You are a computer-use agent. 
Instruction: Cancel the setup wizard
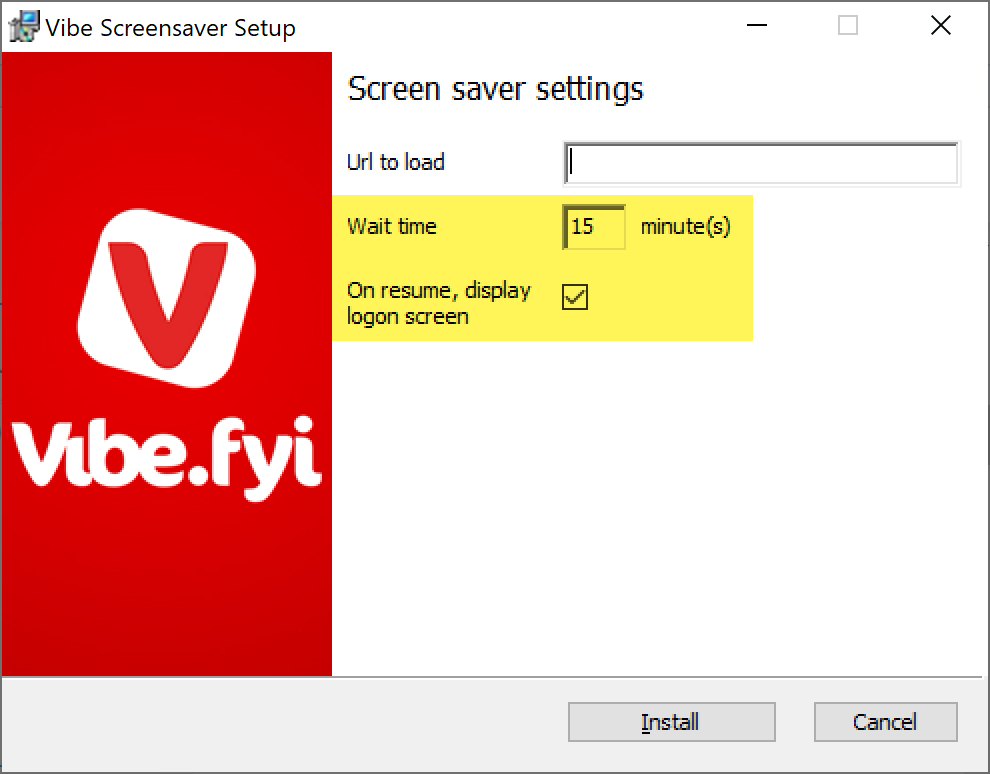pyautogui.click(x=885, y=722)
